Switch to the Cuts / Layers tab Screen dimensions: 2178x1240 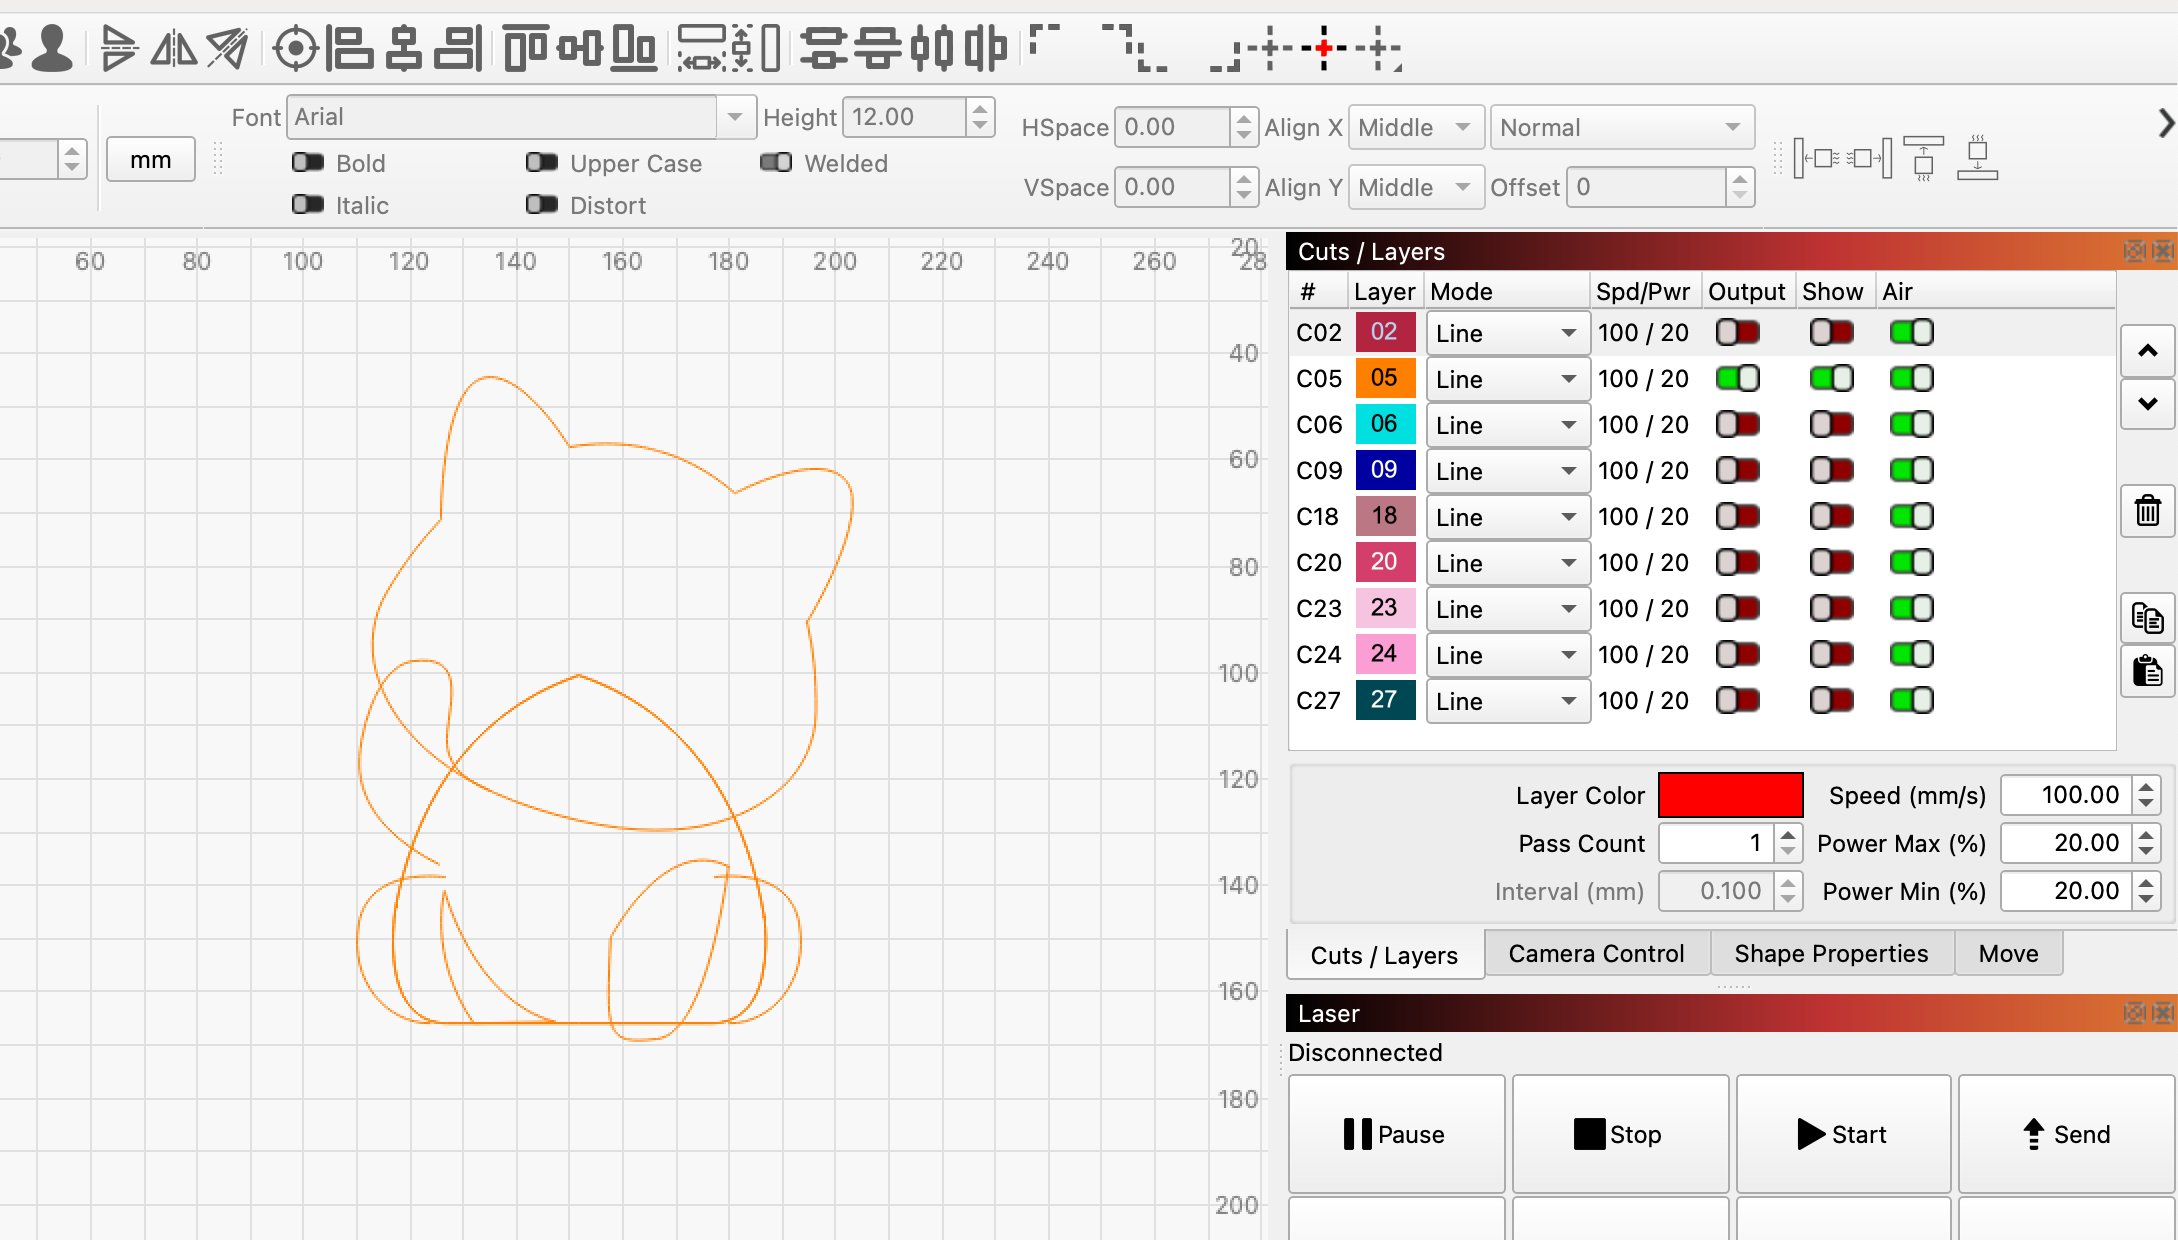click(1384, 955)
